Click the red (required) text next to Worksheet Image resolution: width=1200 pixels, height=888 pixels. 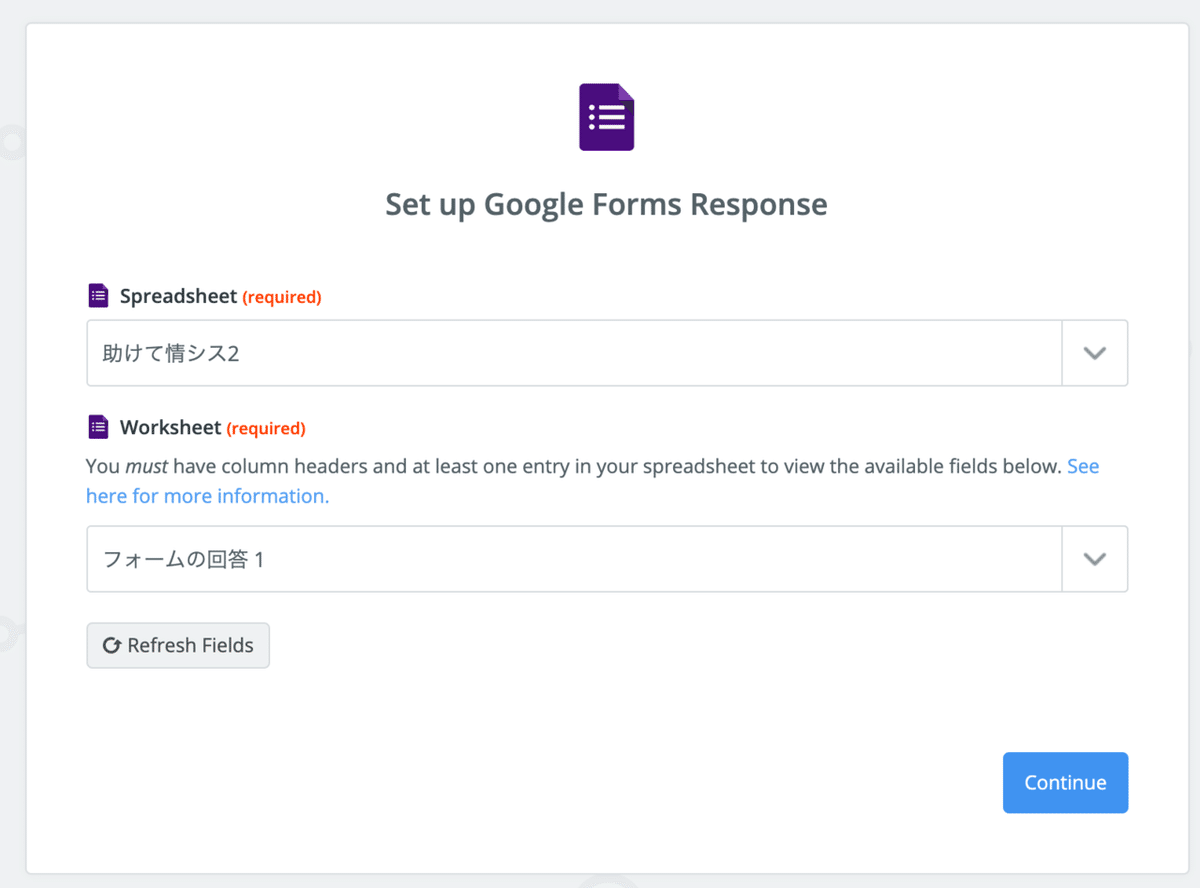[x=266, y=429]
